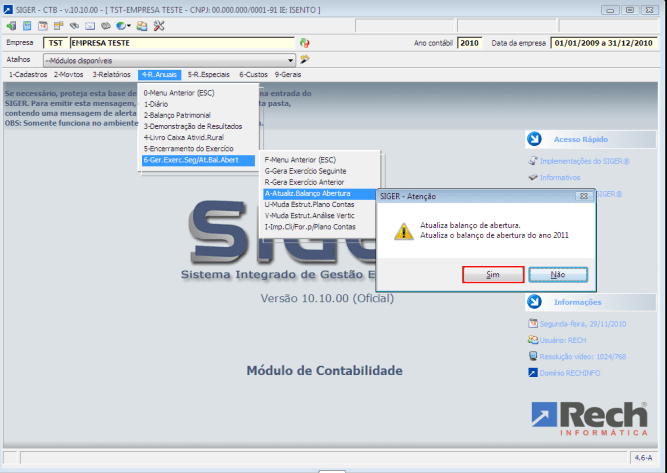
Task: Select F-Menu Anterior (ESC) submenu entry
Action: tap(319, 160)
